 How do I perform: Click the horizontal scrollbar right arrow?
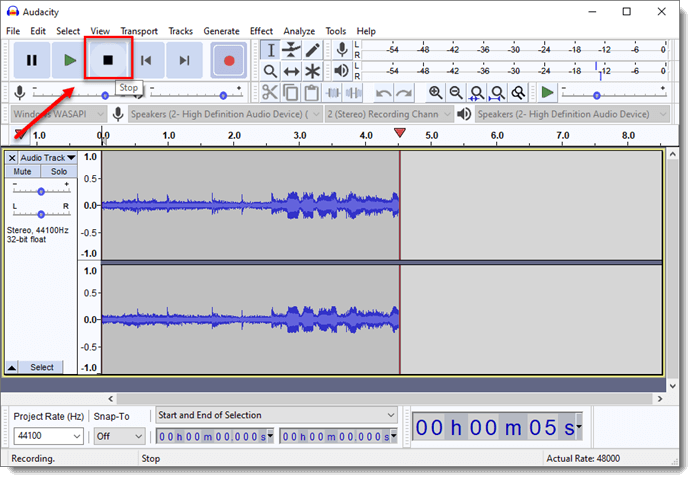[660, 399]
